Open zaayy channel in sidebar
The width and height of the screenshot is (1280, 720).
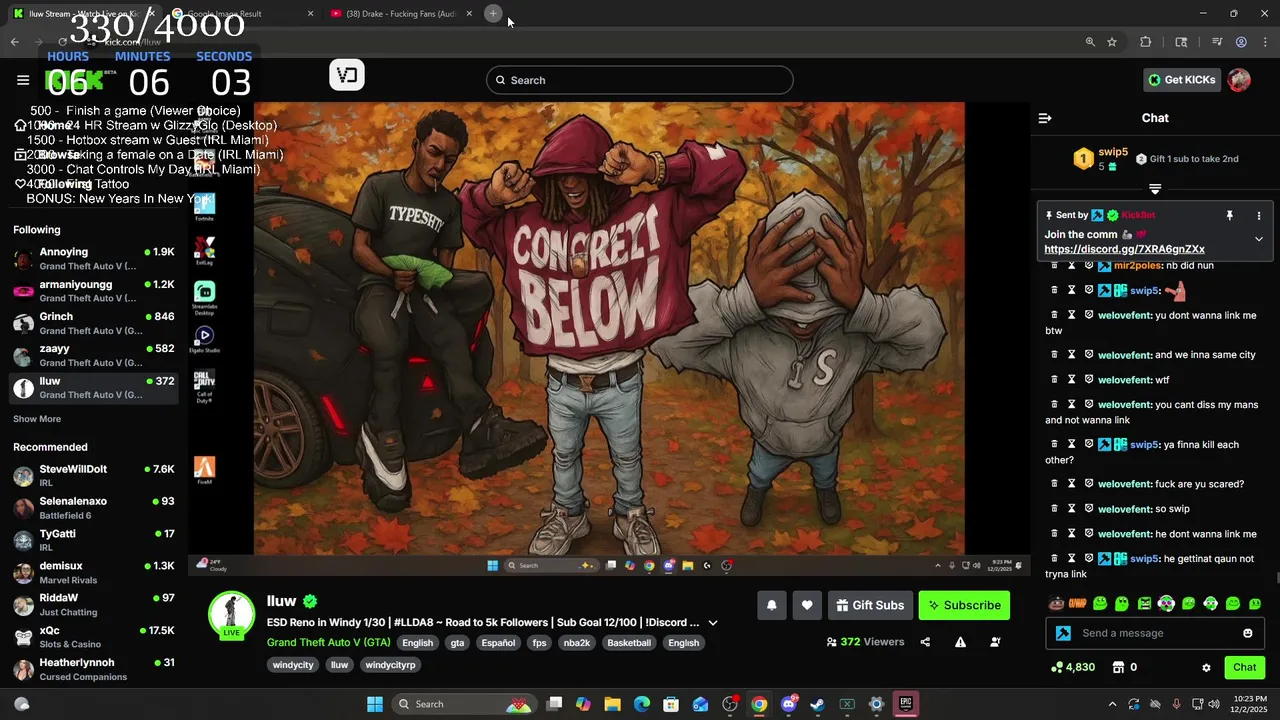(x=94, y=355)
